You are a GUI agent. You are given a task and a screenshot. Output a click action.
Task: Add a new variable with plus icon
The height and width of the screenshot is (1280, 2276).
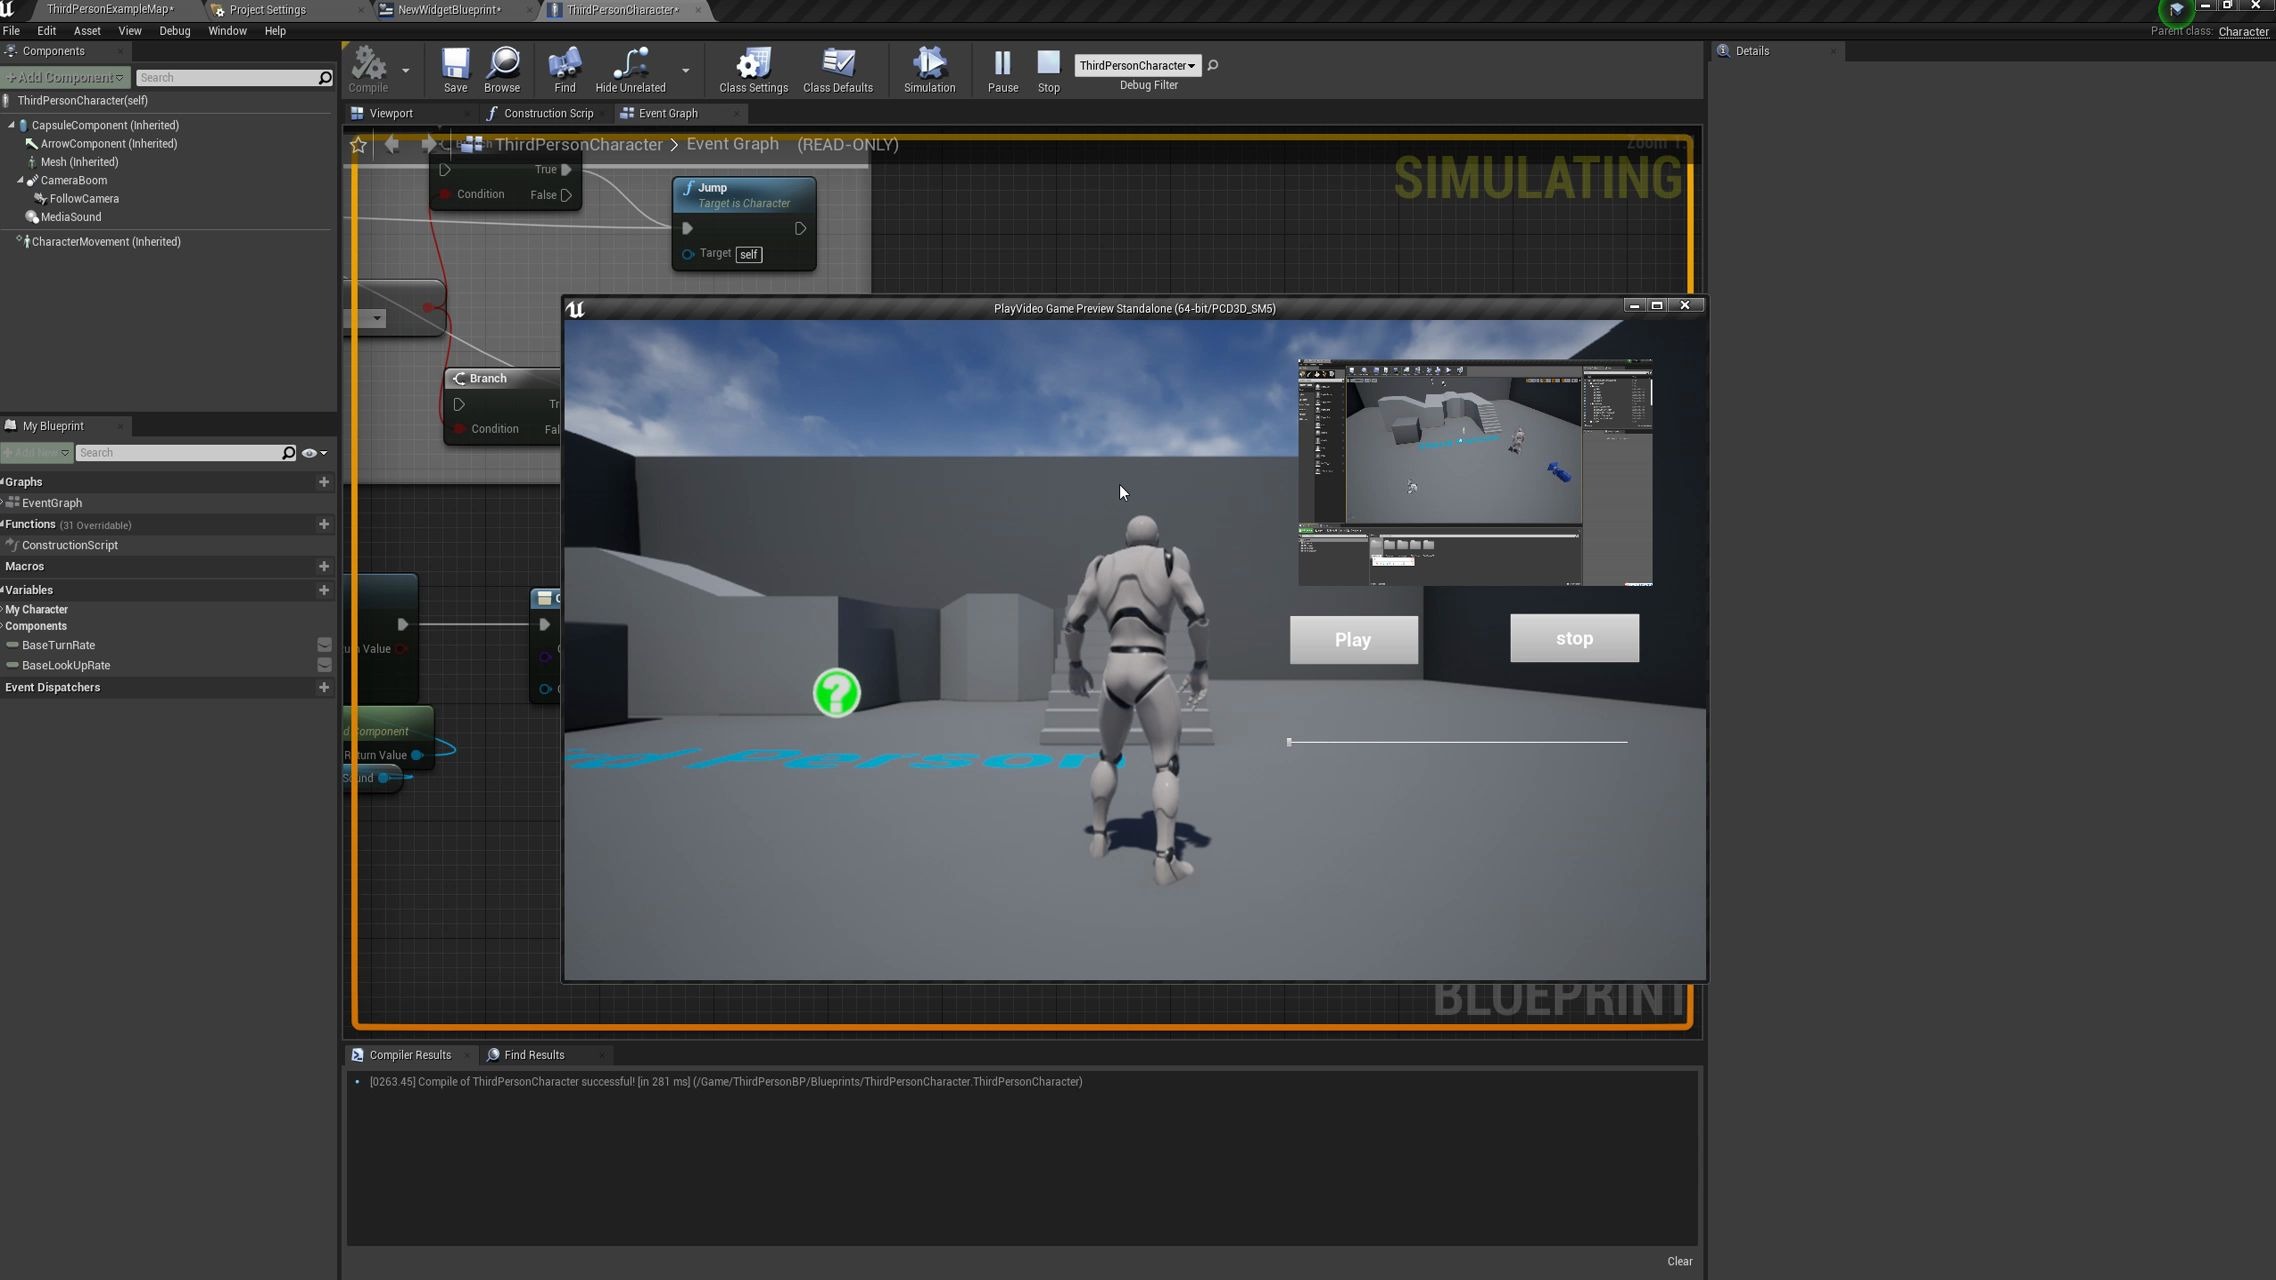(x=323, y=590)
